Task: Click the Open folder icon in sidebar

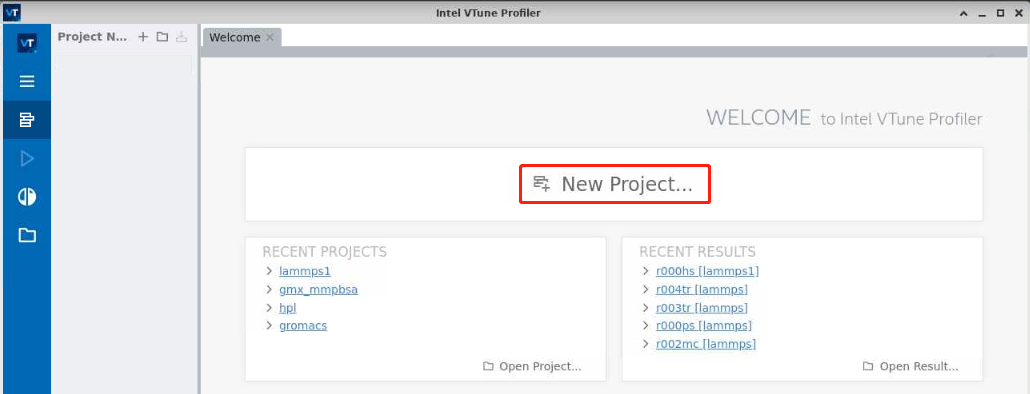Action: [x=27, y=235]
